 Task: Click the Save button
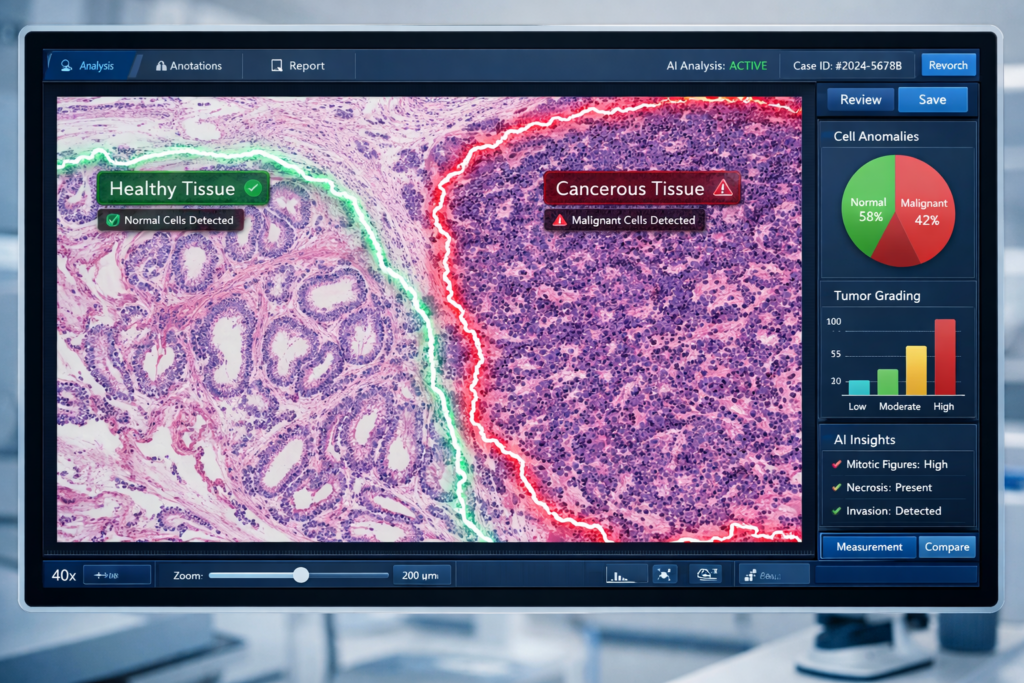(x=932, y=100)
